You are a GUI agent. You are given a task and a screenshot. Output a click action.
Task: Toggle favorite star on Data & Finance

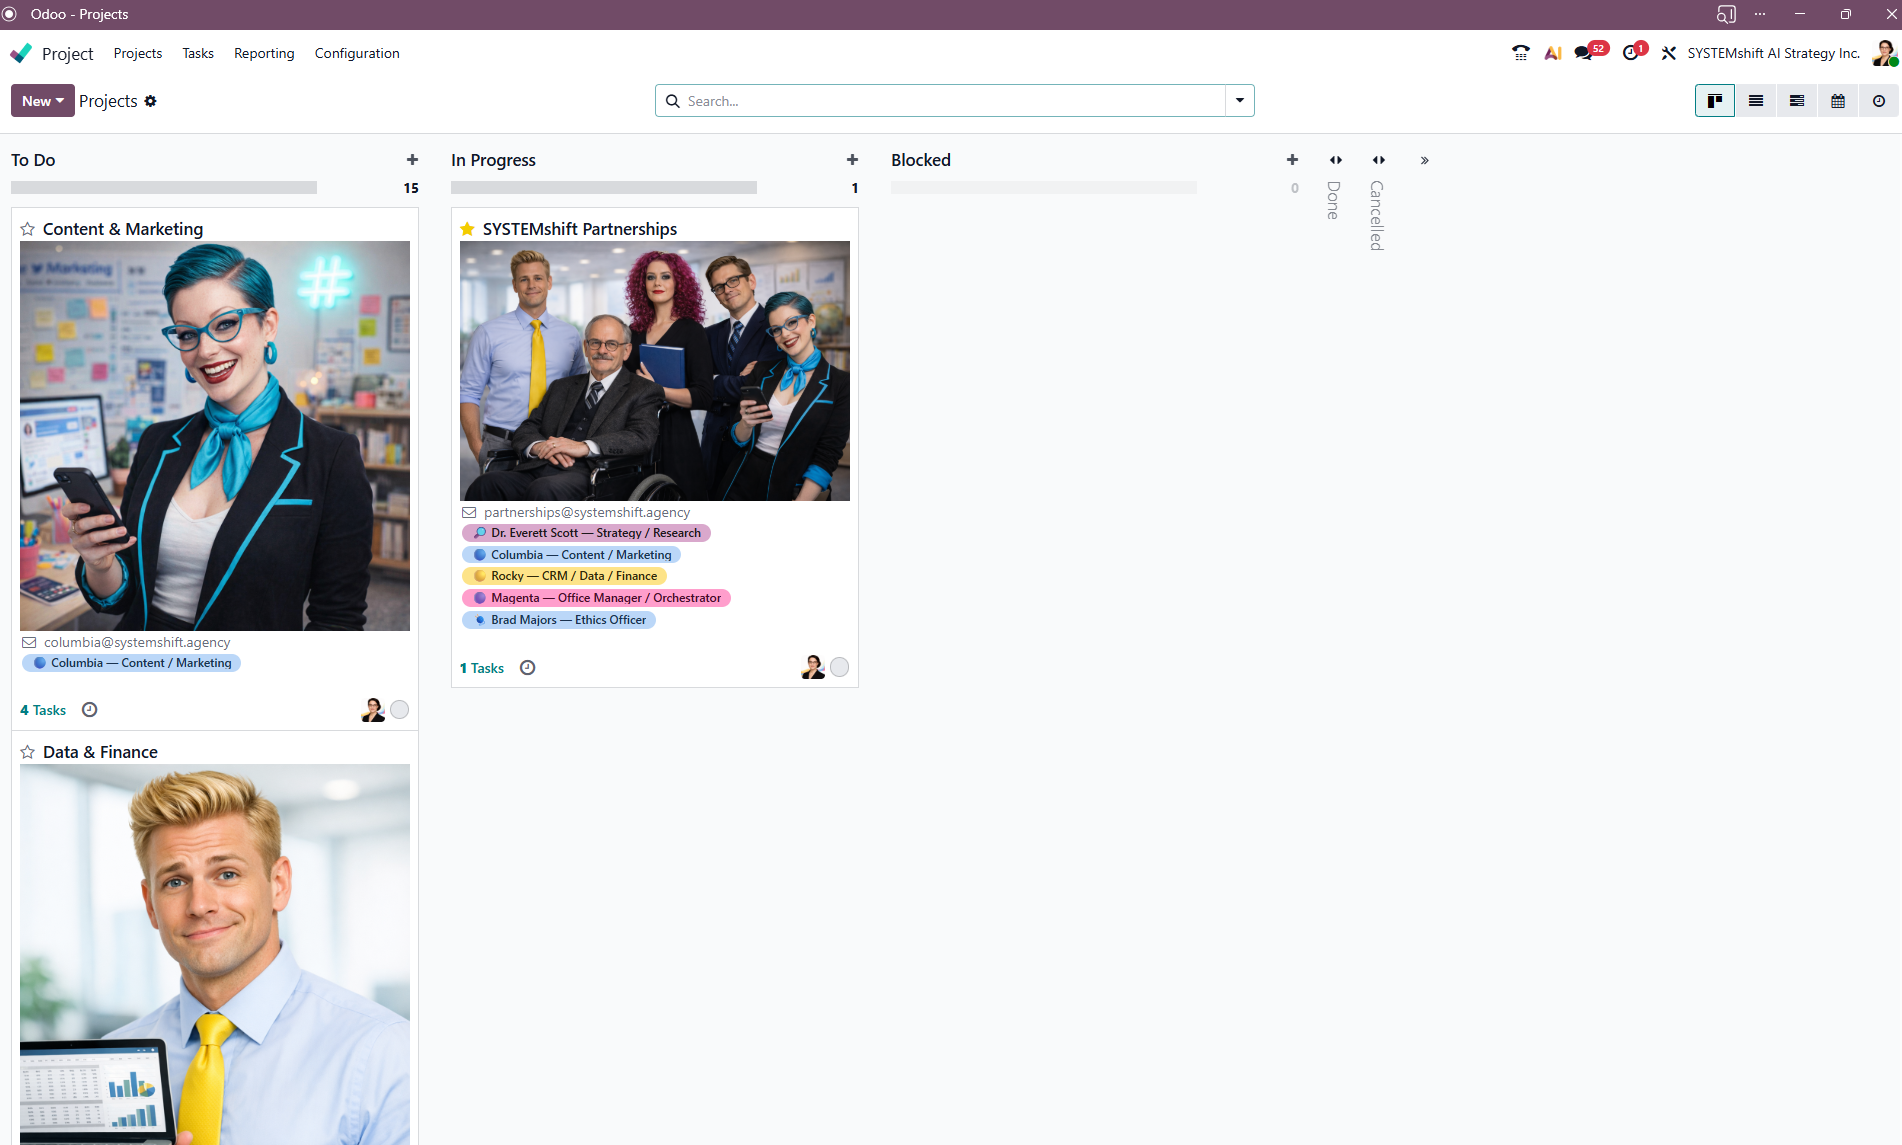coord(28,752)
